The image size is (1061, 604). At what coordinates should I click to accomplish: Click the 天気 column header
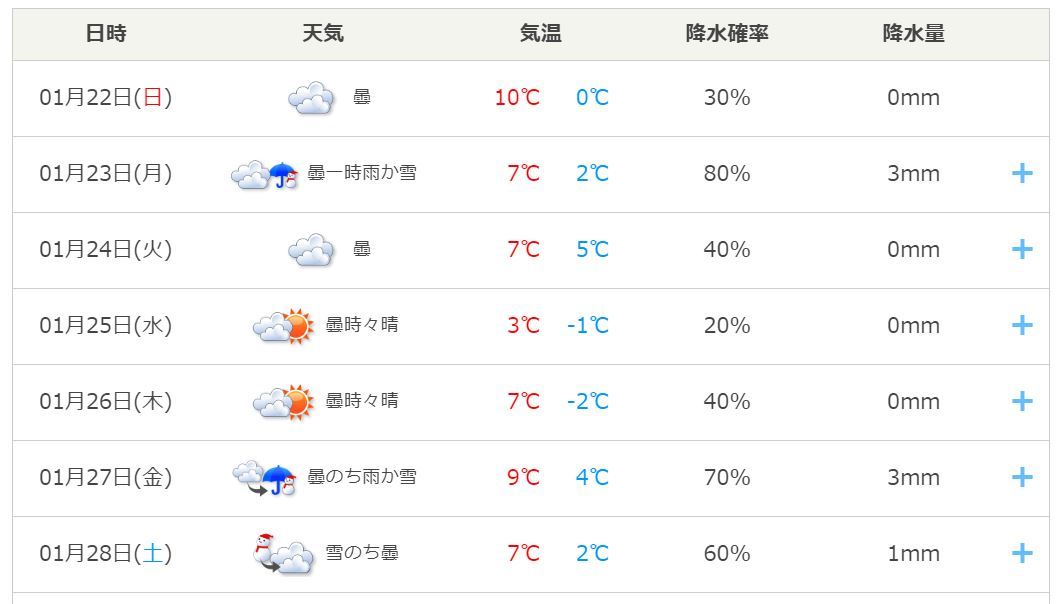(x=323, y=34)
